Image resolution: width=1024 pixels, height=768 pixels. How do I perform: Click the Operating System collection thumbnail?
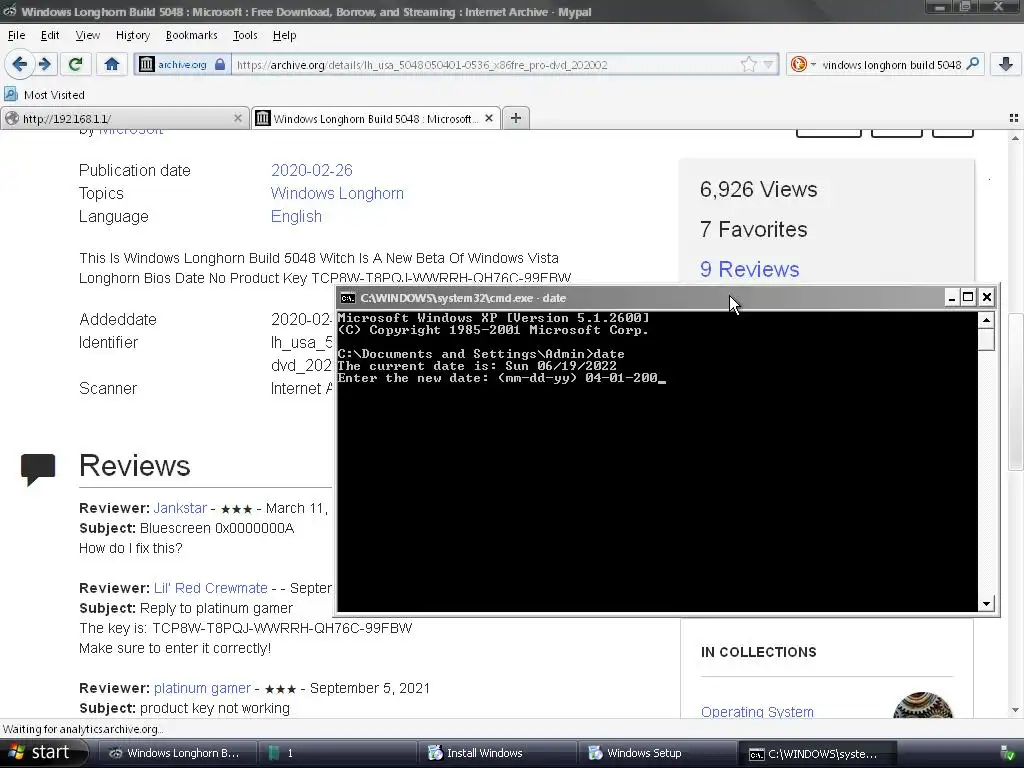tap(922, 707)
